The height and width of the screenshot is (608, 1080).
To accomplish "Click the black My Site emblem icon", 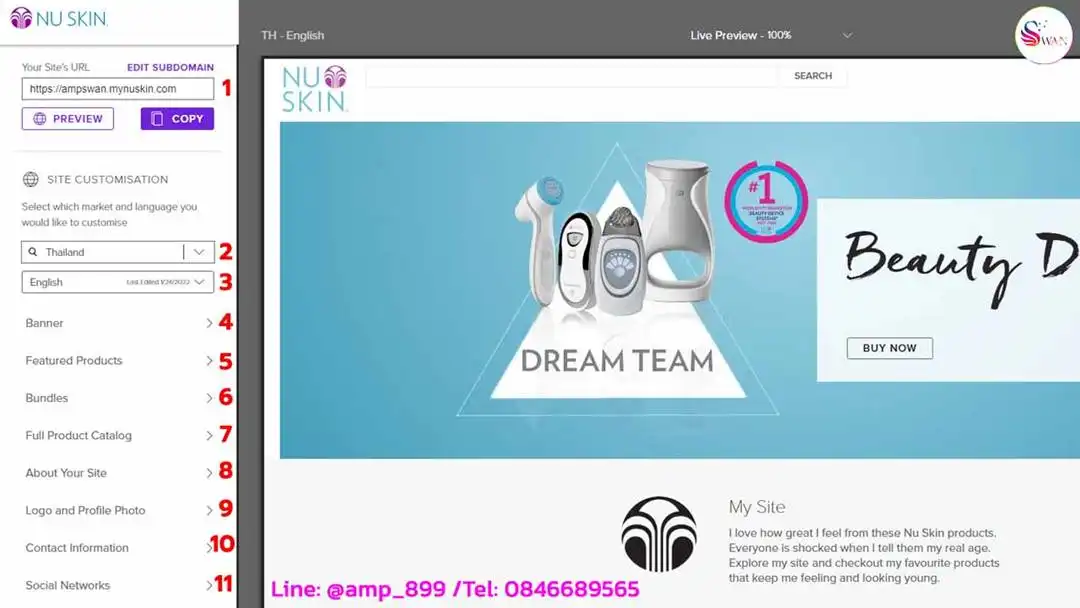I will (662, 533).
